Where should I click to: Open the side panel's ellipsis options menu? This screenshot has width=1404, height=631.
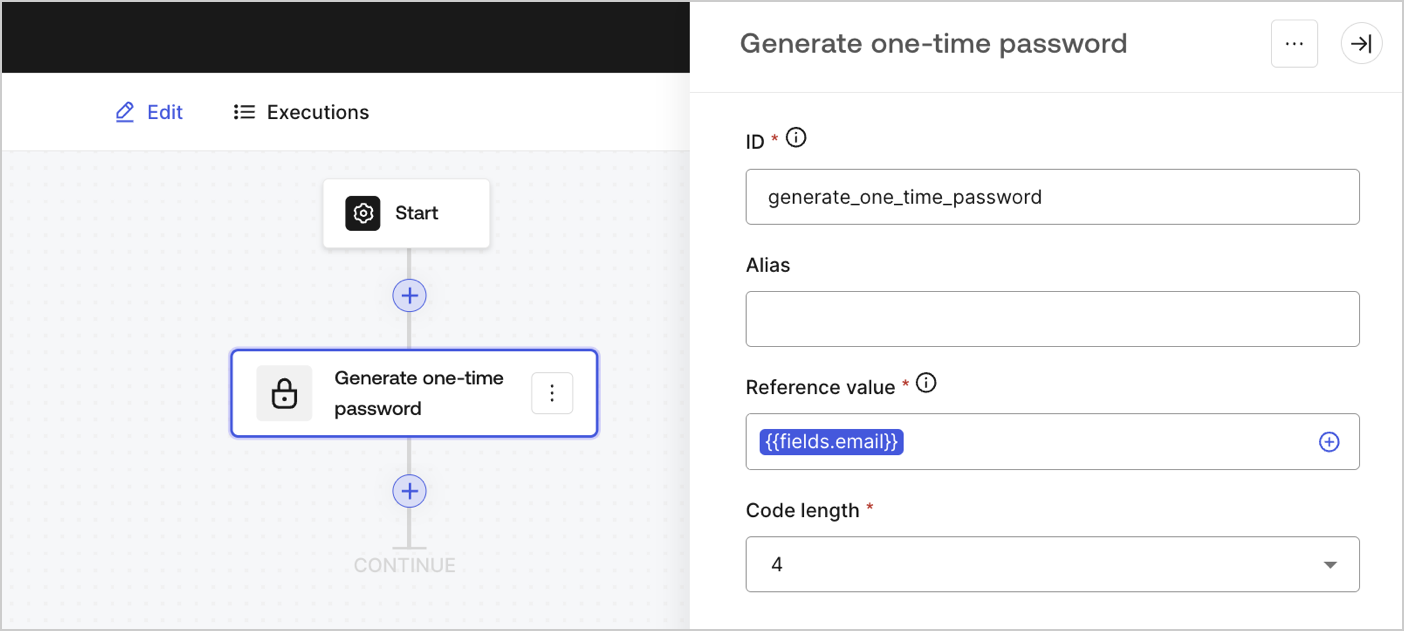click(x=1294, y=44)
